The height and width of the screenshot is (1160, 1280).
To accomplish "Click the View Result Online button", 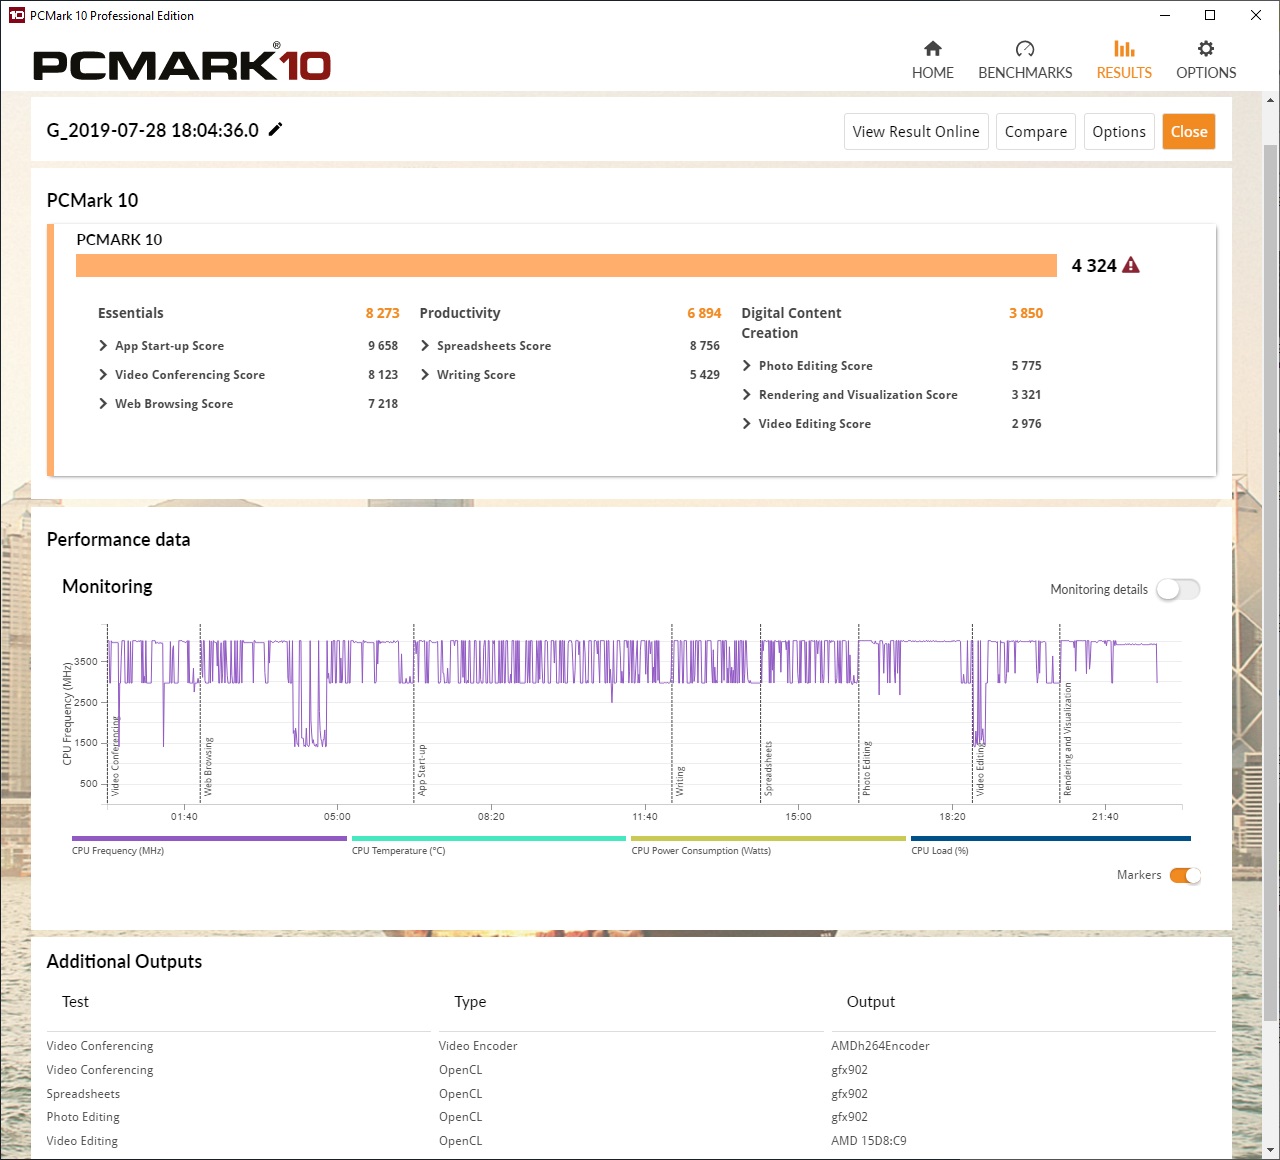I will (916, 132).
